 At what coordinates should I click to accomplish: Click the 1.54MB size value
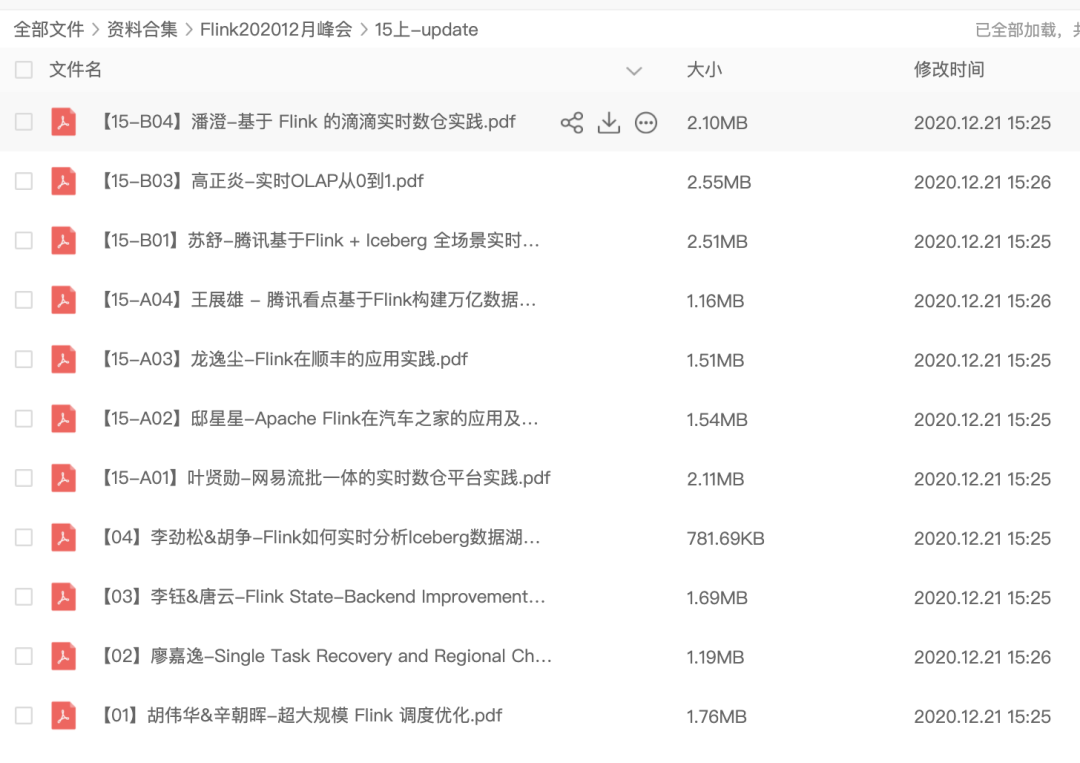point(717,419)
